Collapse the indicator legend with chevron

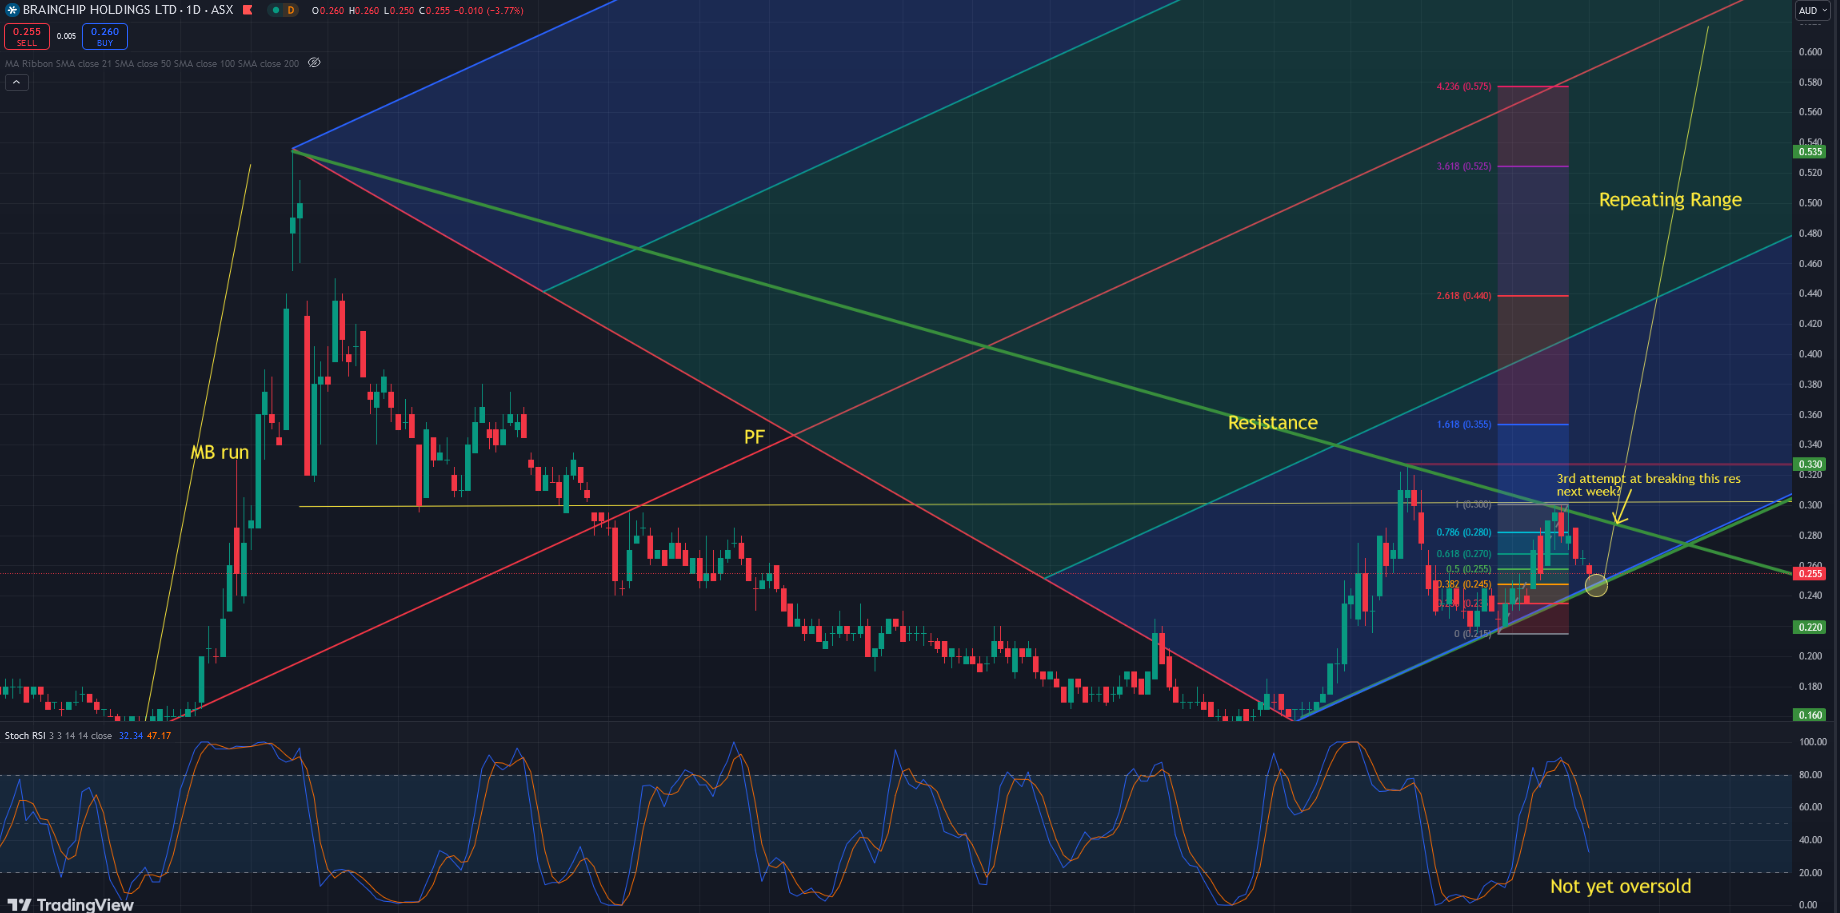coord(17,82)
